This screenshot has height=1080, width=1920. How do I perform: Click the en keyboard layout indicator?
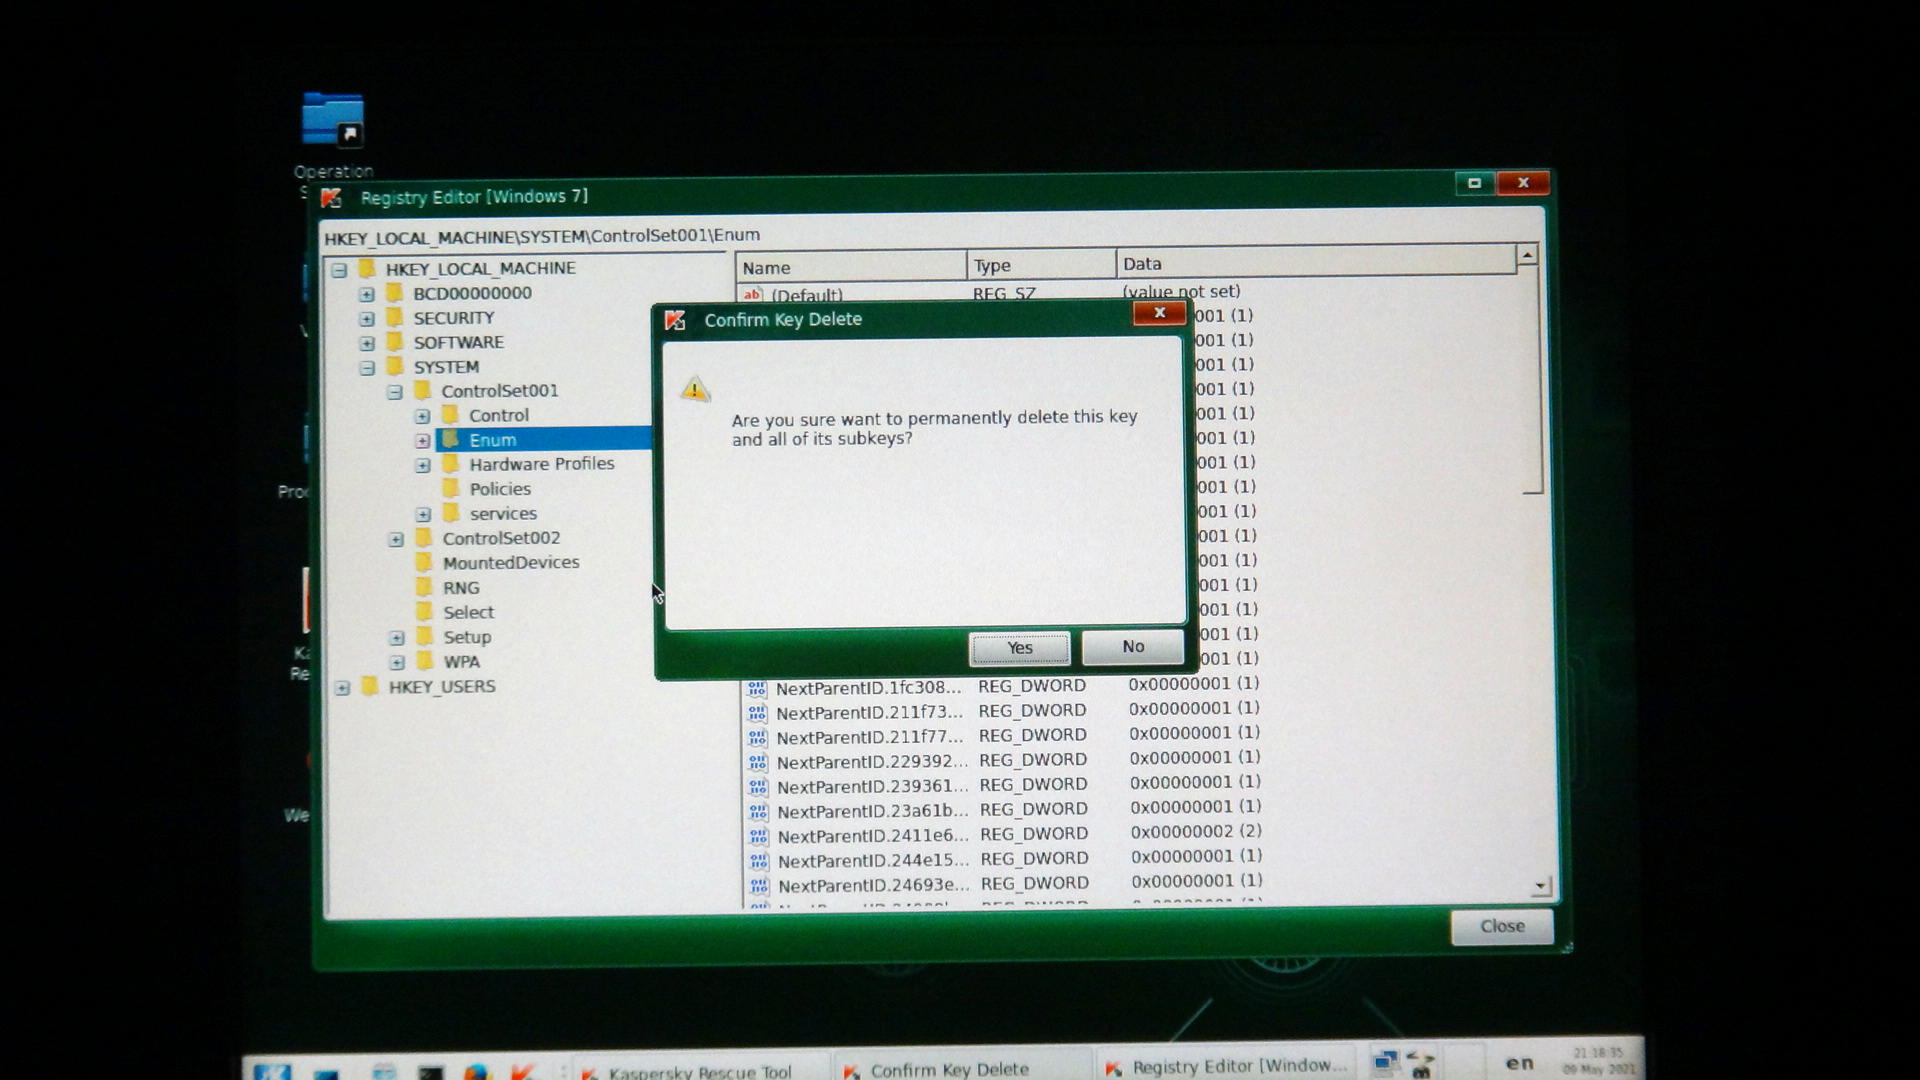click(1520, 1063)
